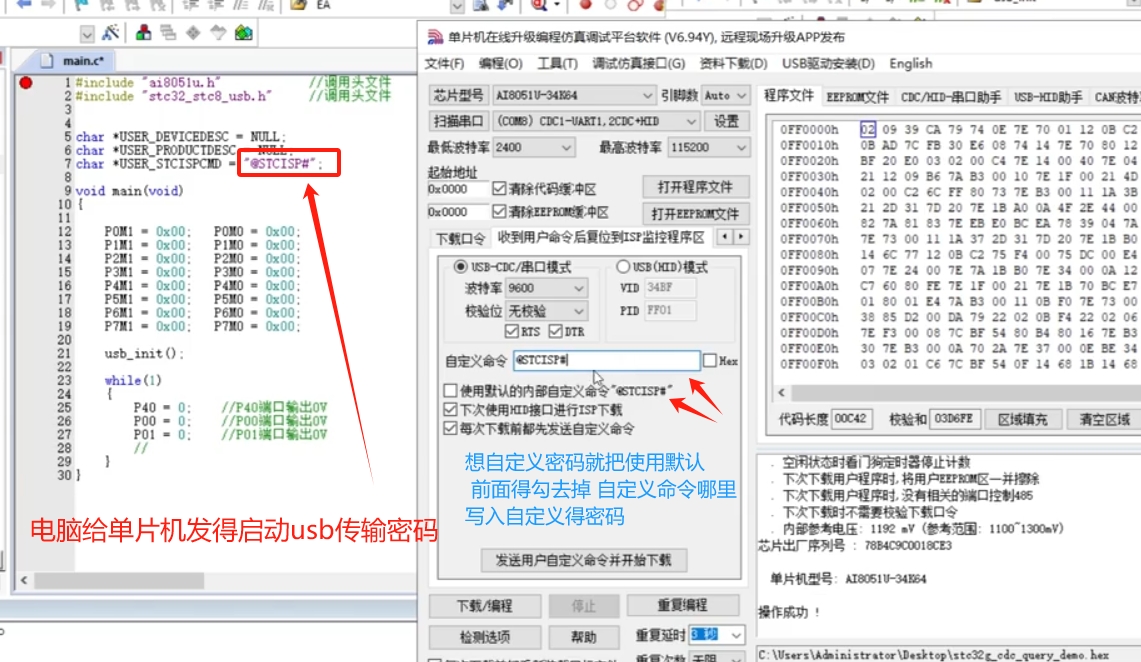Switch to the EEPROM文件 tab
Screen dimensions: 1141x662
857,96
